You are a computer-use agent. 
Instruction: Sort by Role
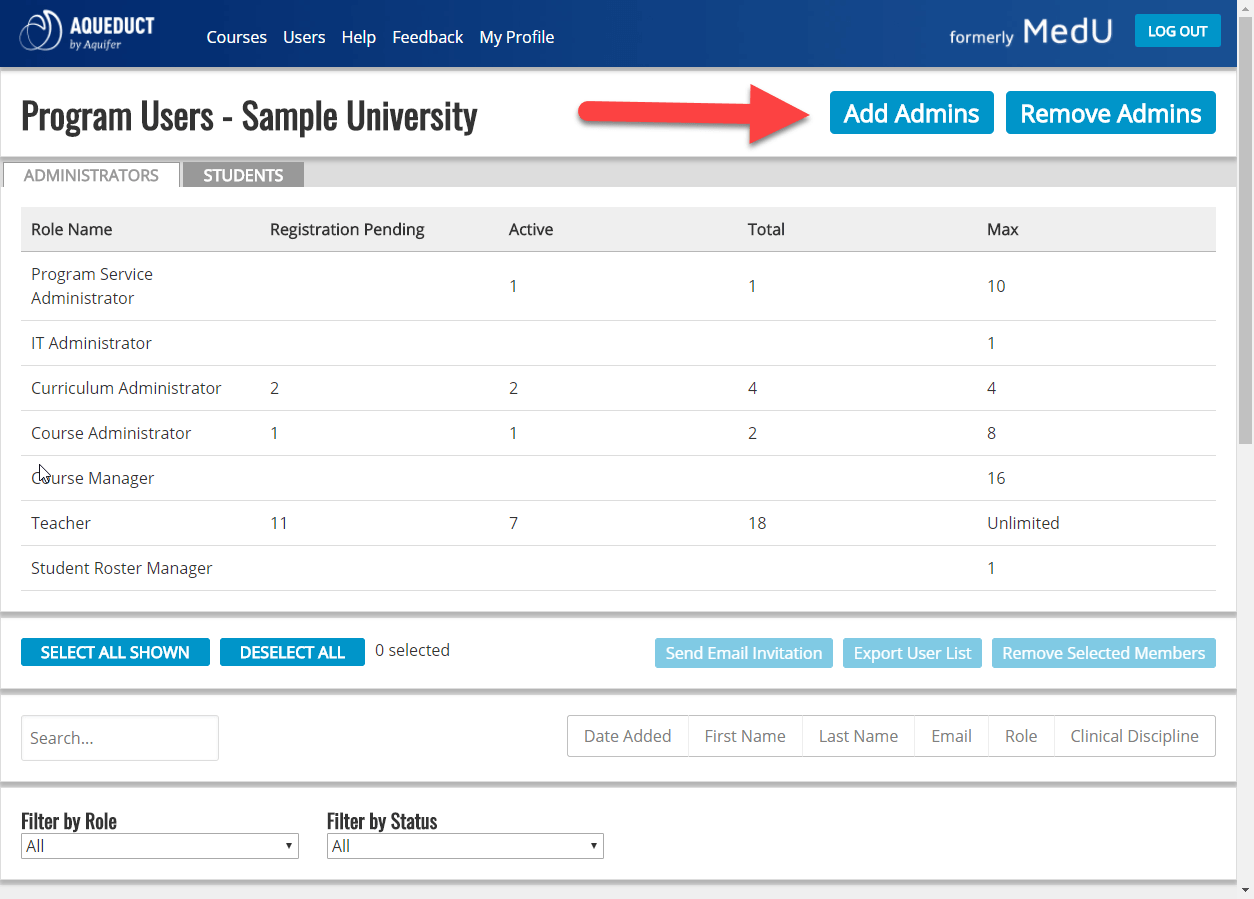tap(1021, 736)
